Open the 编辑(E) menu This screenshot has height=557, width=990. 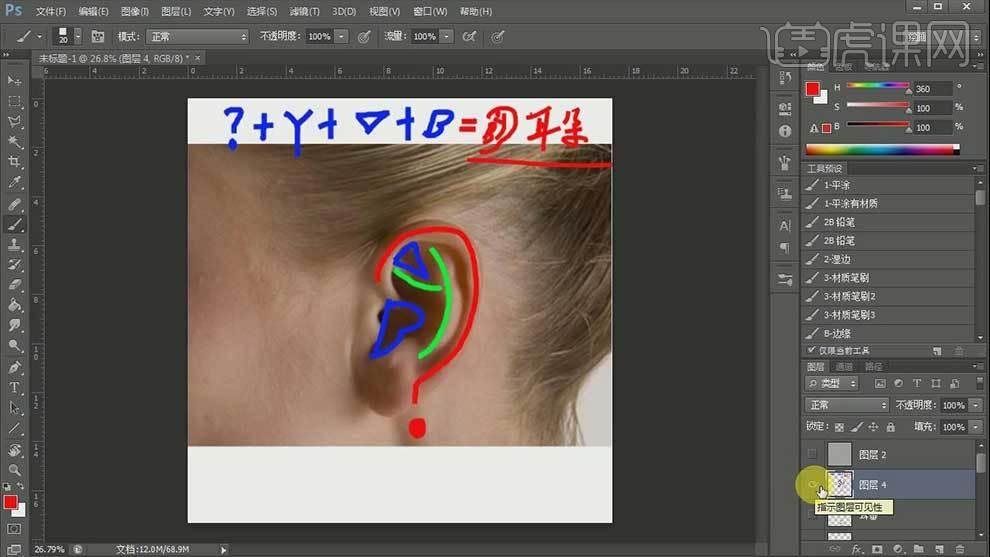tap(93, 11)
